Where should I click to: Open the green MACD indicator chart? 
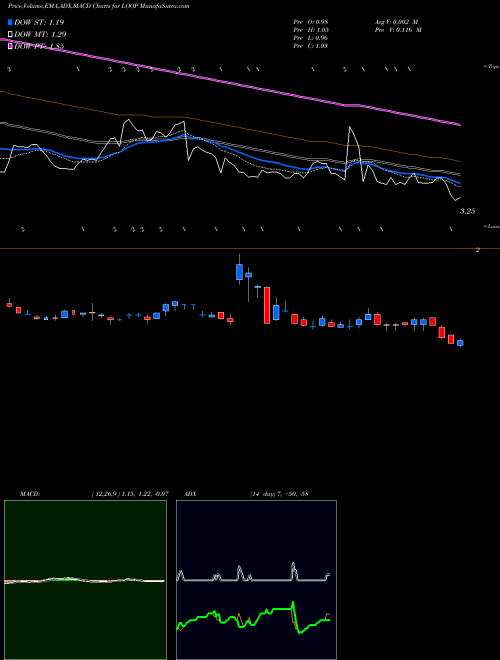[85, 580]
